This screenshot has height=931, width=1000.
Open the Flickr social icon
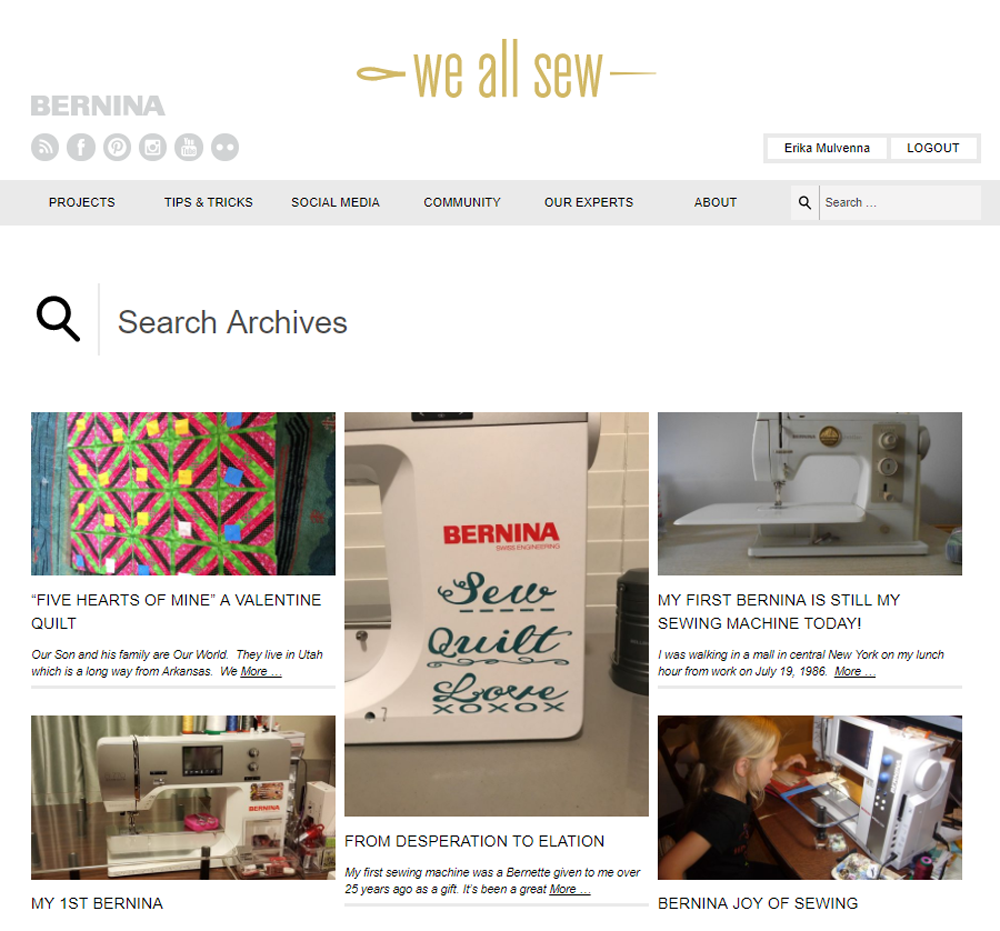[225, 147]
